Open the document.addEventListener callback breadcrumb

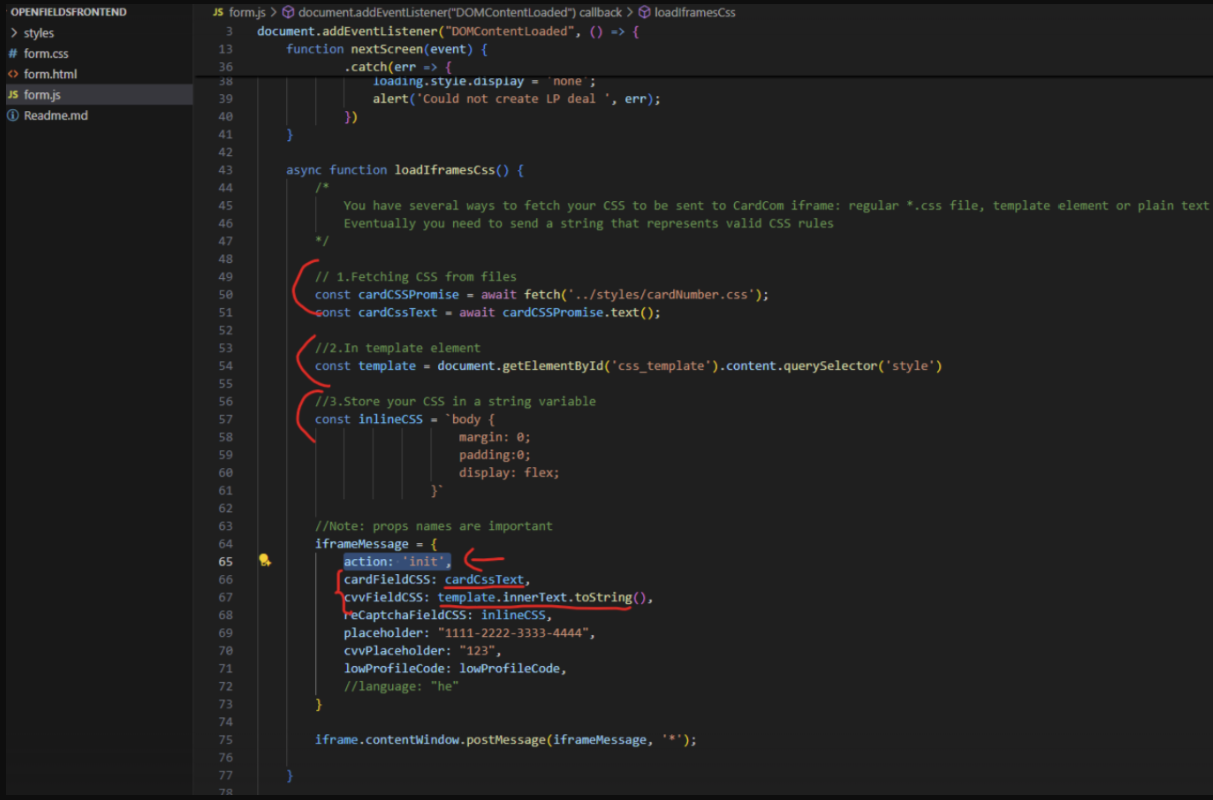(459, 12)
